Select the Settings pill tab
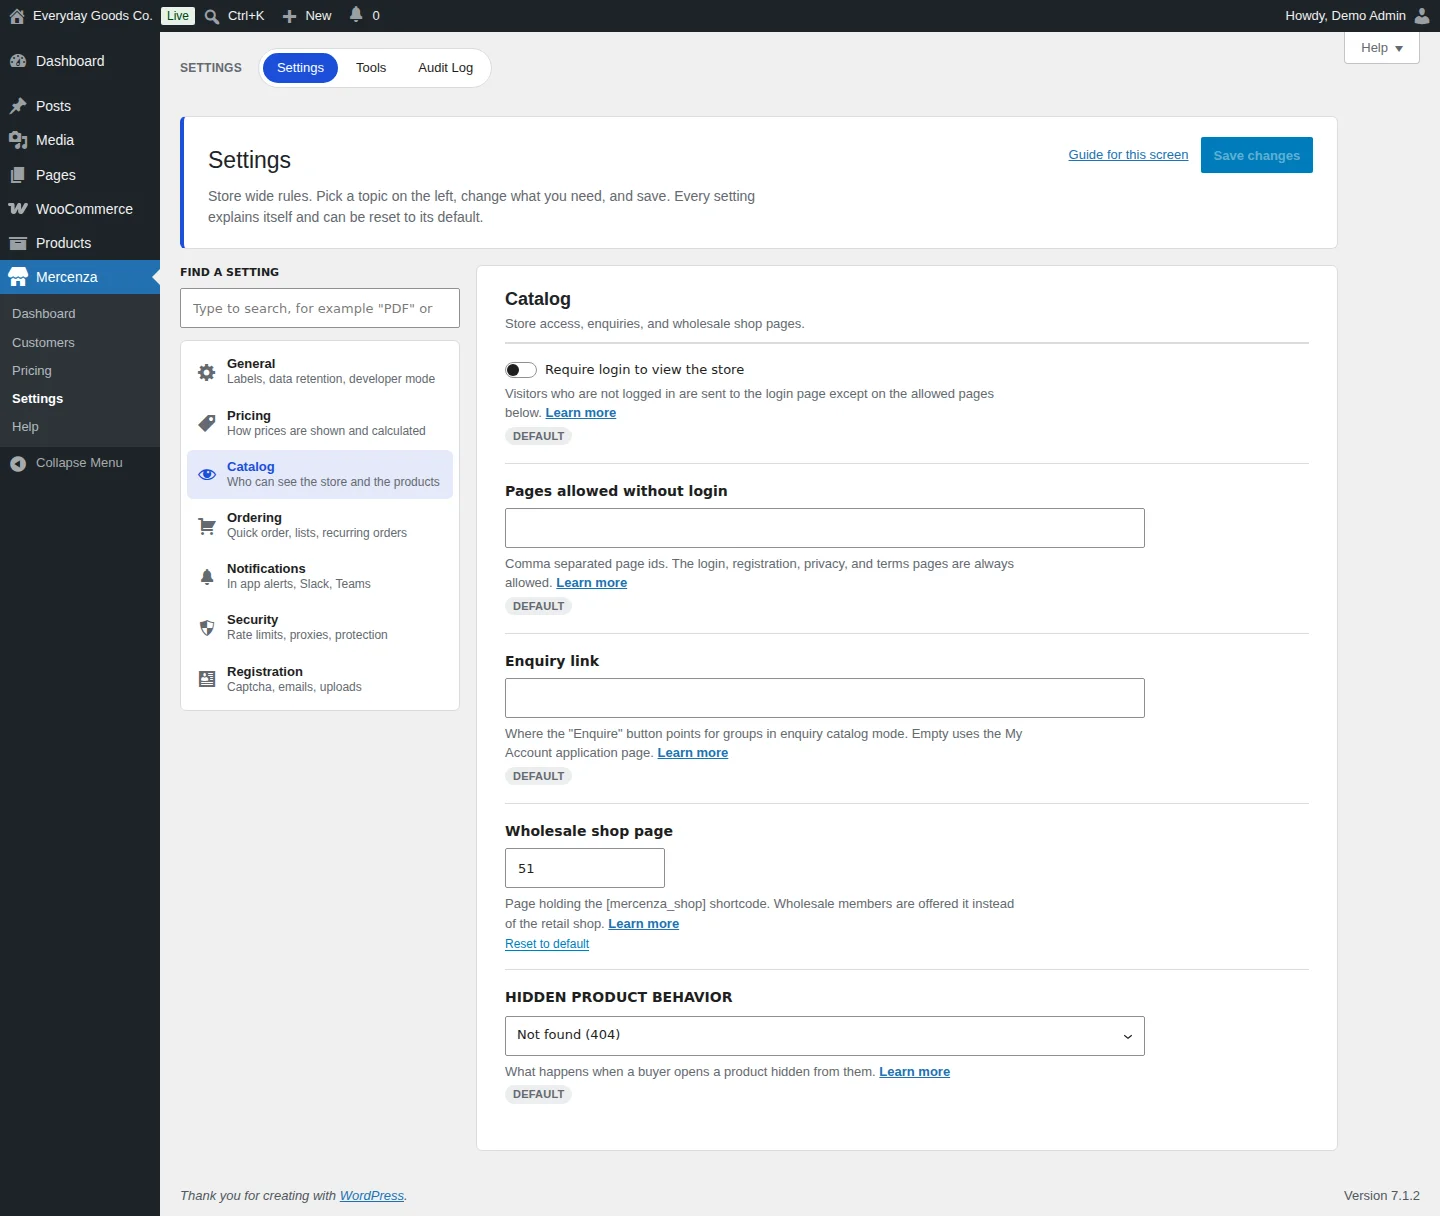1440x1216 pixels. pos(300,68)
